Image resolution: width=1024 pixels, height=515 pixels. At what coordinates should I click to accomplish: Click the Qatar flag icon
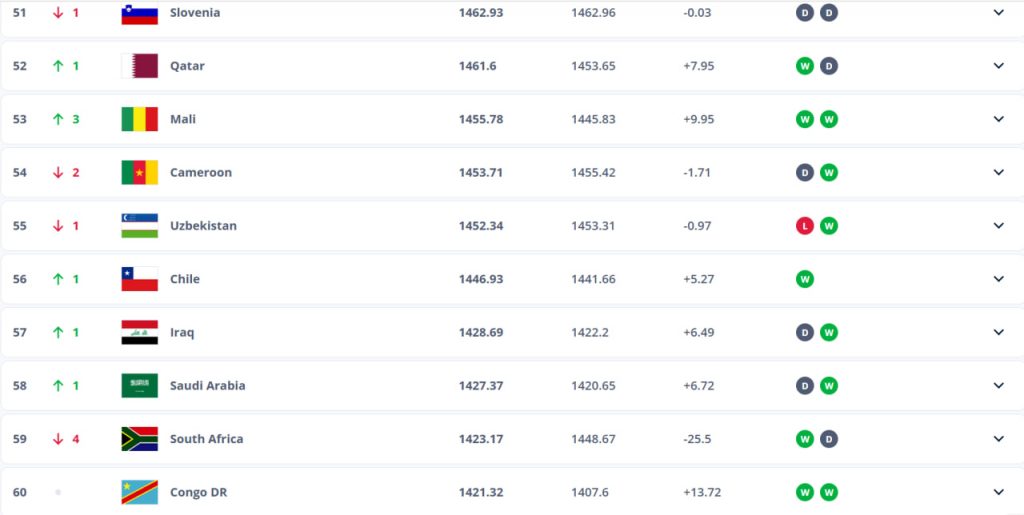(x=139, y=66)
